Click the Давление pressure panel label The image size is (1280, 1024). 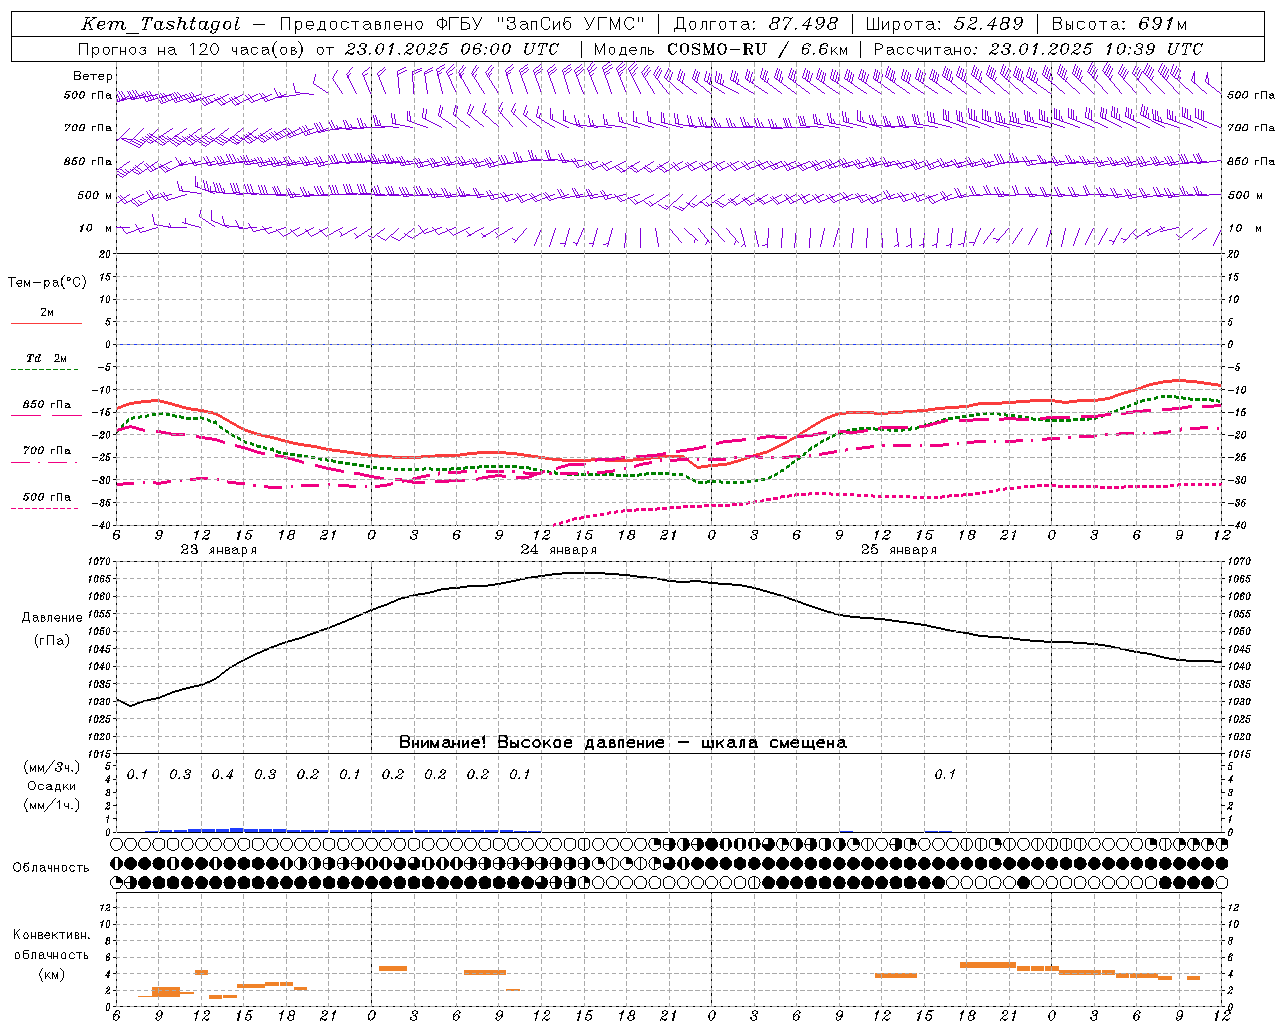51,618
